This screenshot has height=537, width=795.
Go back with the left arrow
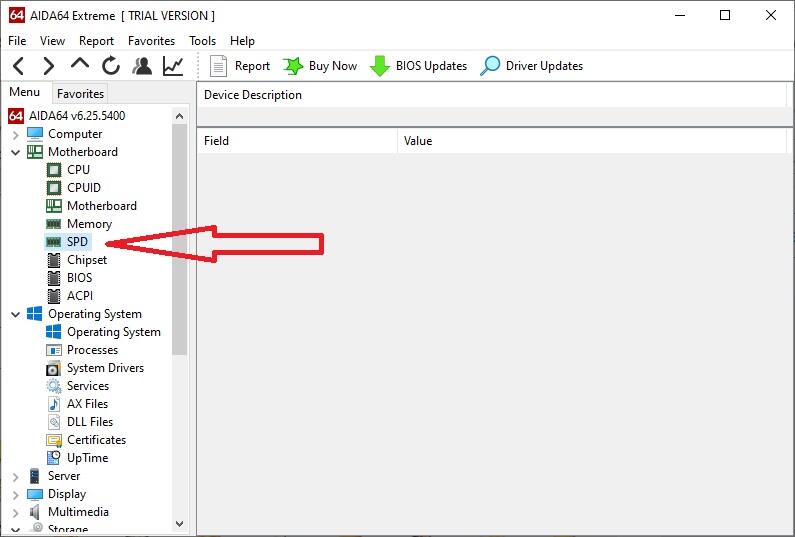(19, 66)
